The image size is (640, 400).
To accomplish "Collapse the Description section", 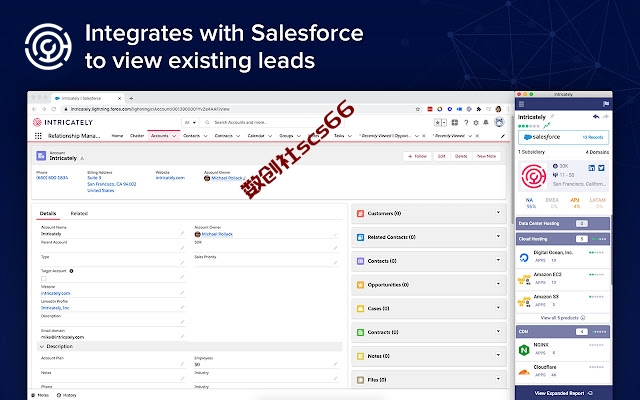I will 42,347.
